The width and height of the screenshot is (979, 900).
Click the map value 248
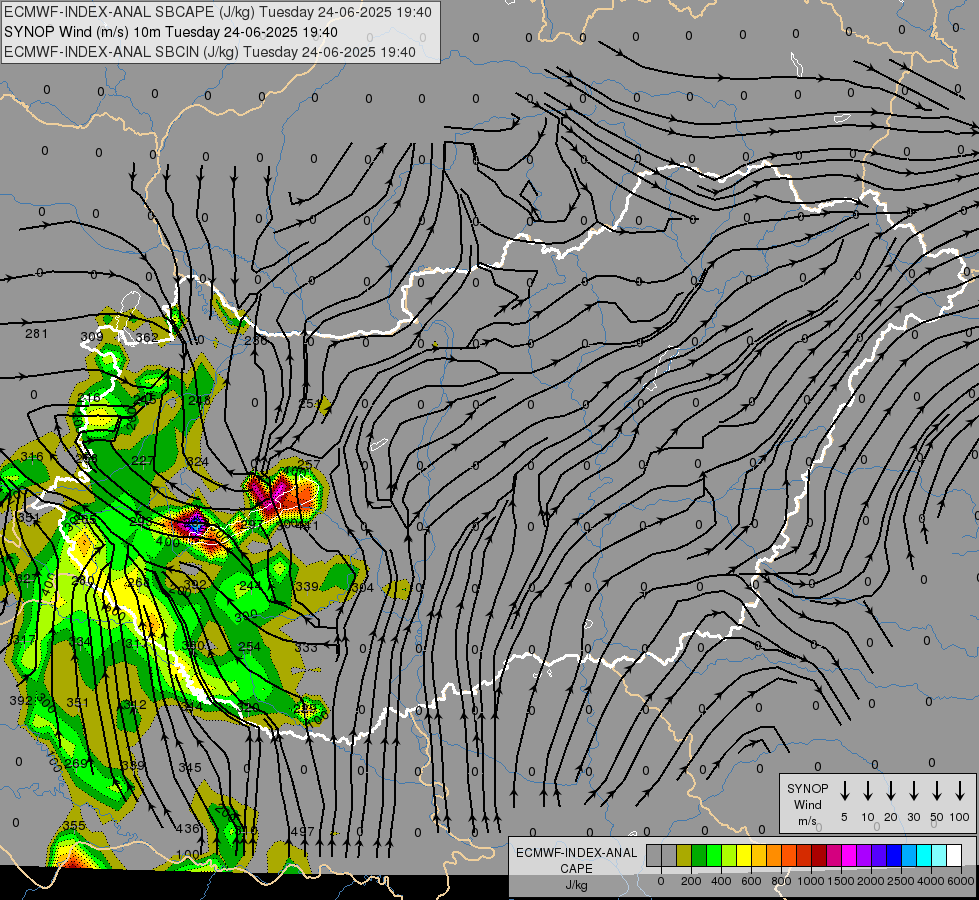(x=199, y=400)
